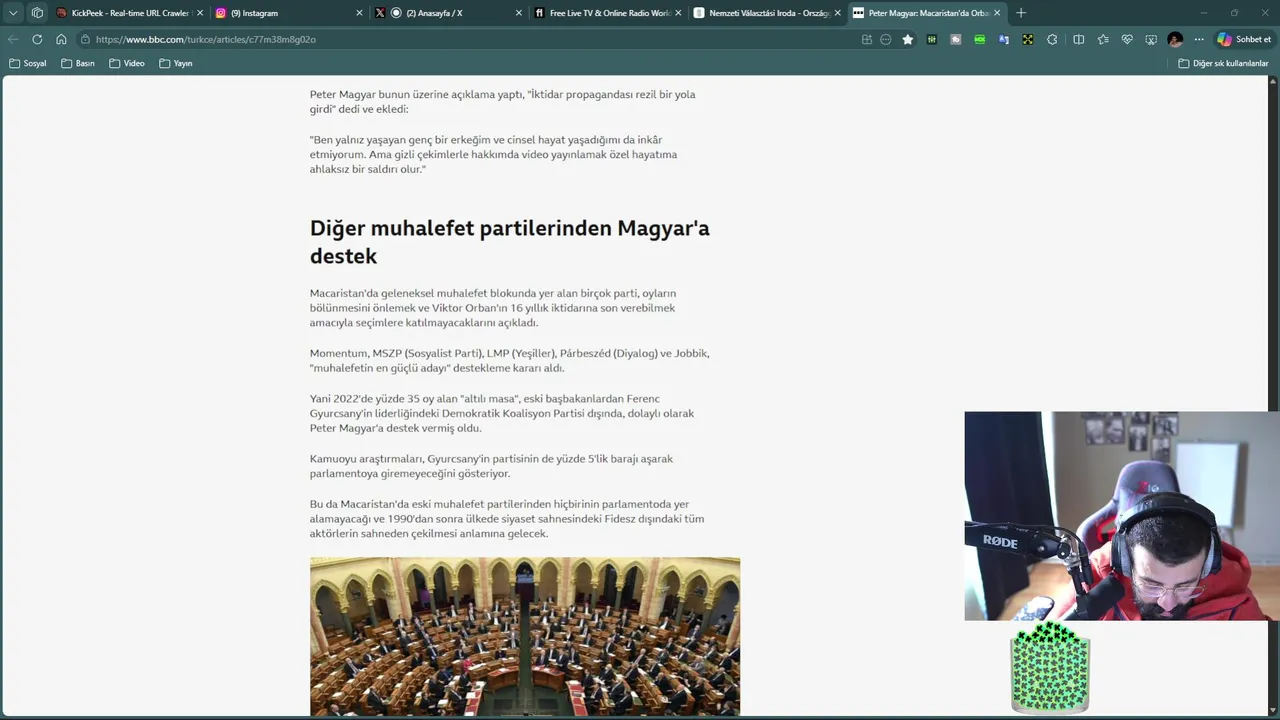Go back with the browser back arrow

13,39
